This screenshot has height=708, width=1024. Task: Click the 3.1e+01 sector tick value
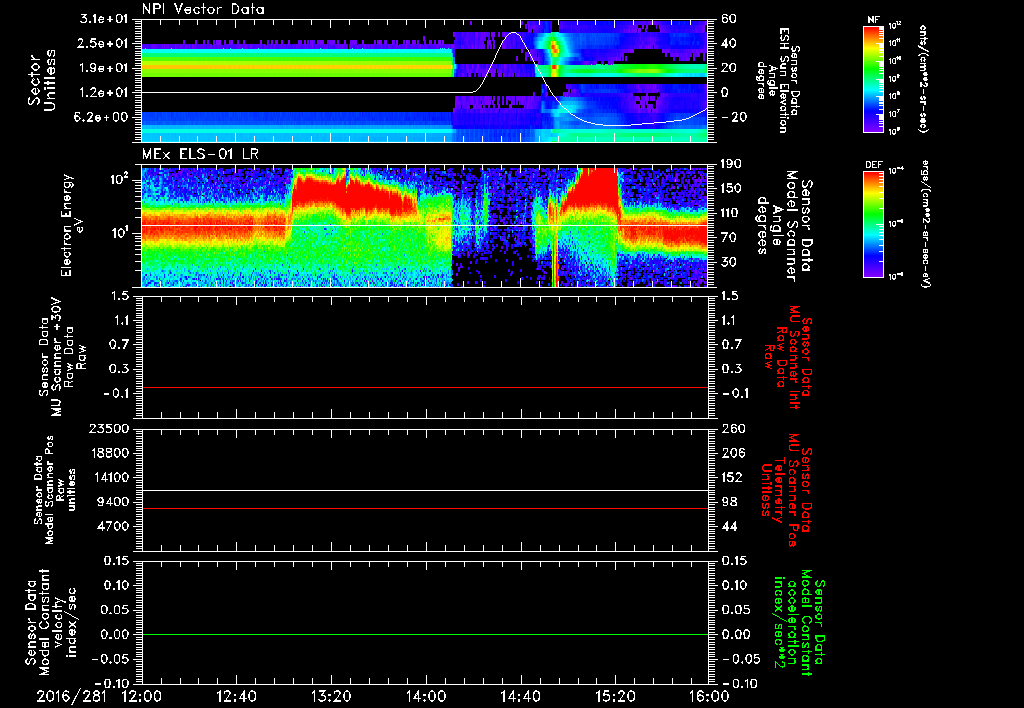click(x=104, y=19)
